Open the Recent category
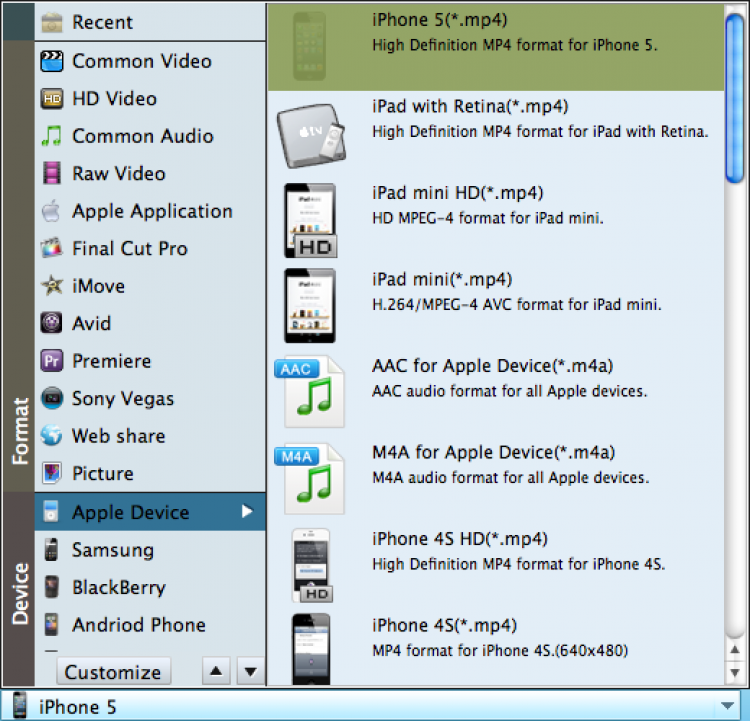The image size is (750, 721). (150, 22)
